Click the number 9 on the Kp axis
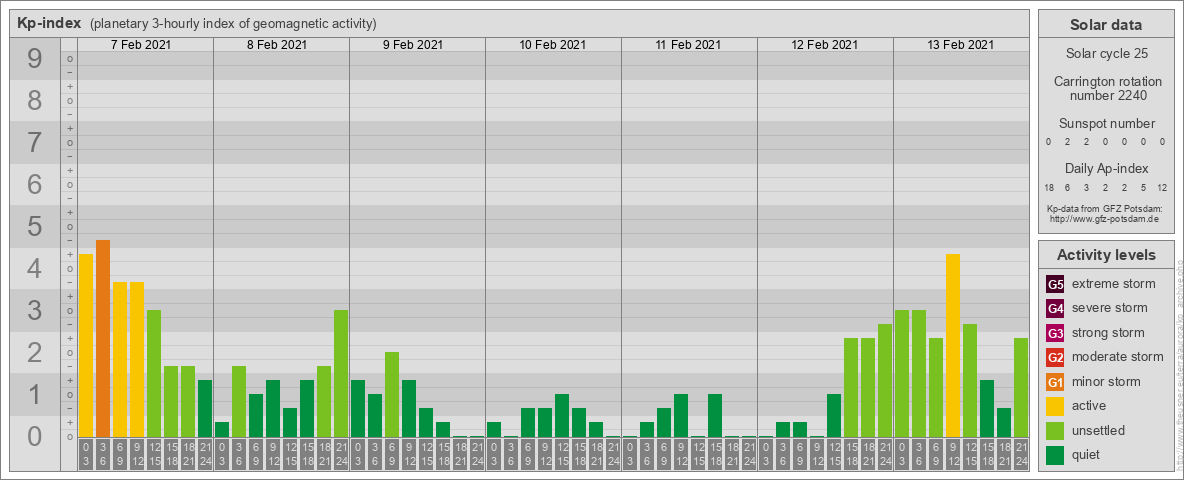This screenshot has height=480, width=1184. coord(35,60)
